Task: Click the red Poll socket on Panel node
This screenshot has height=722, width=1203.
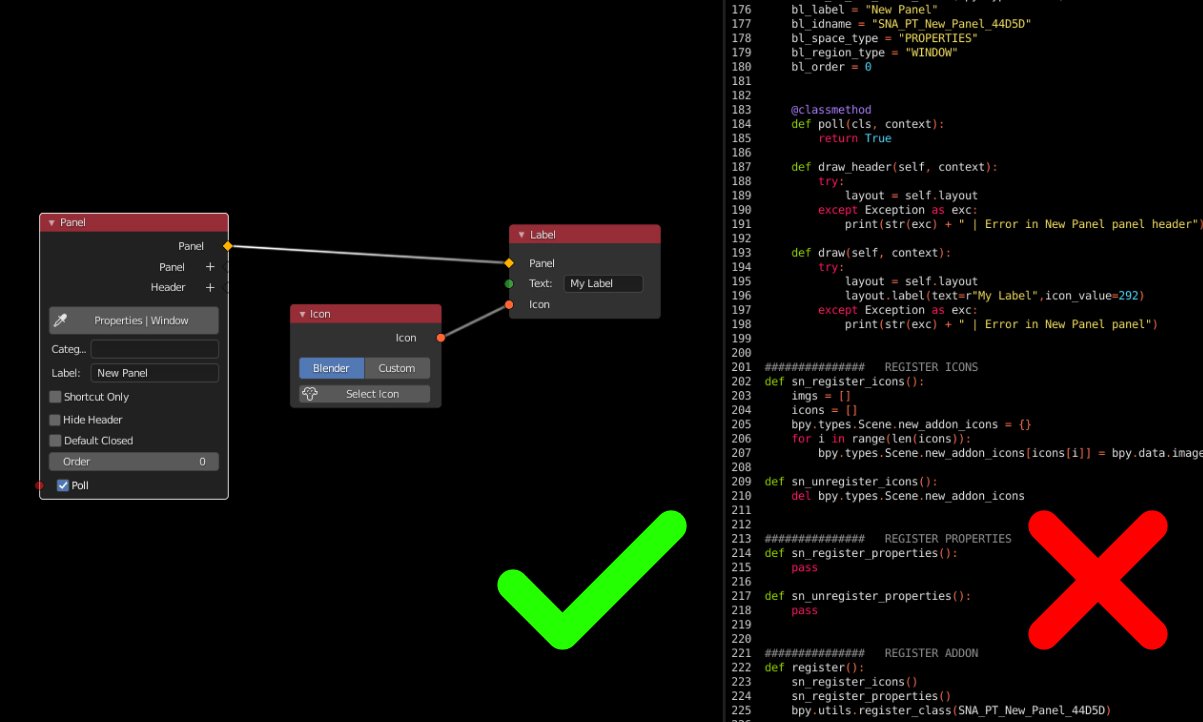Action: [38, 485]
